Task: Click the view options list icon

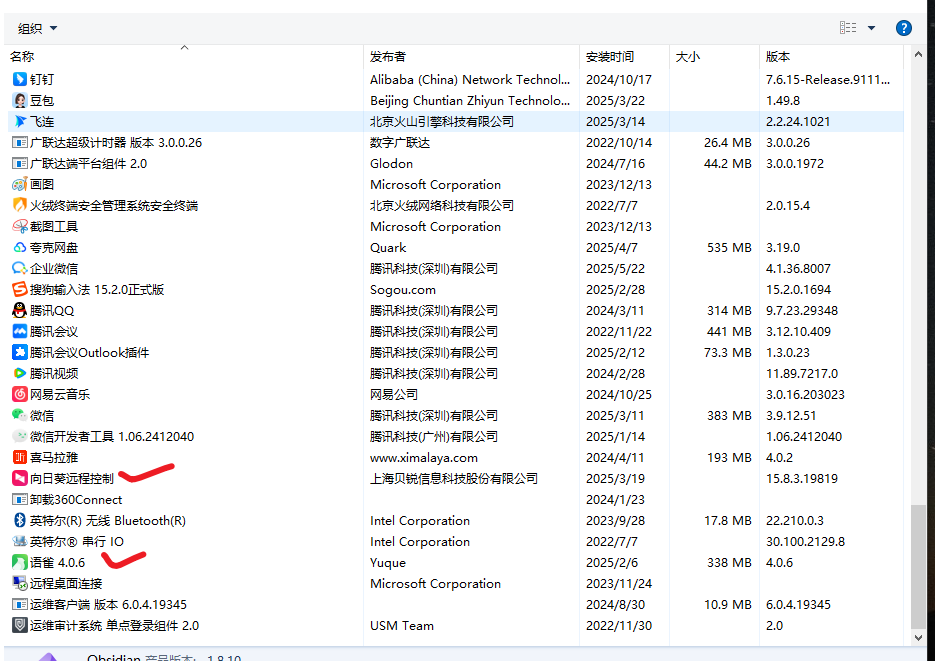Action: (x=848, y=27)
